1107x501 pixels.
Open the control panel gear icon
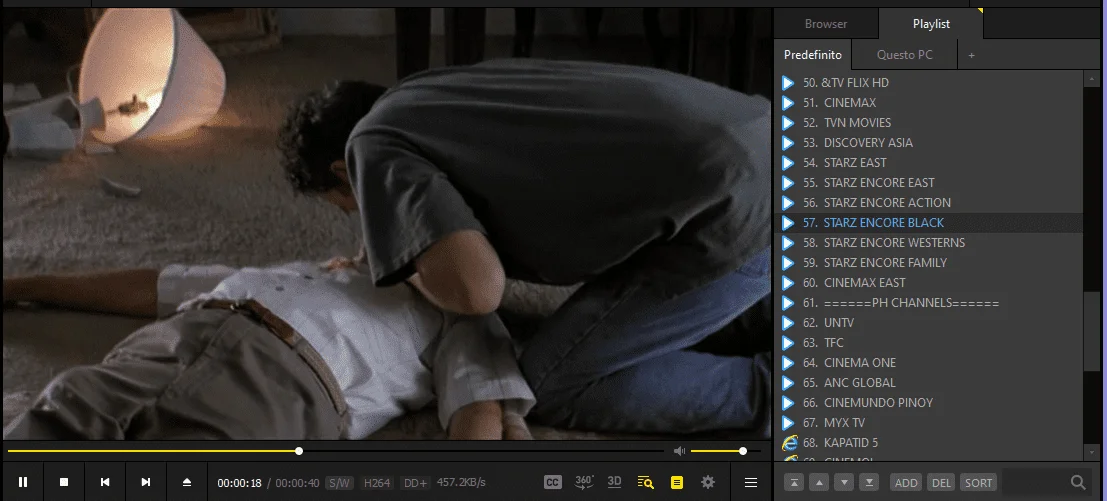[707, 483]
